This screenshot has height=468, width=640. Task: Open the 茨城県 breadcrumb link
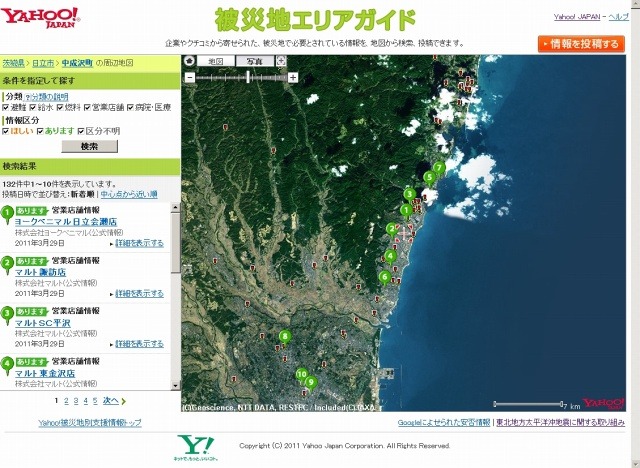[13, 63]
